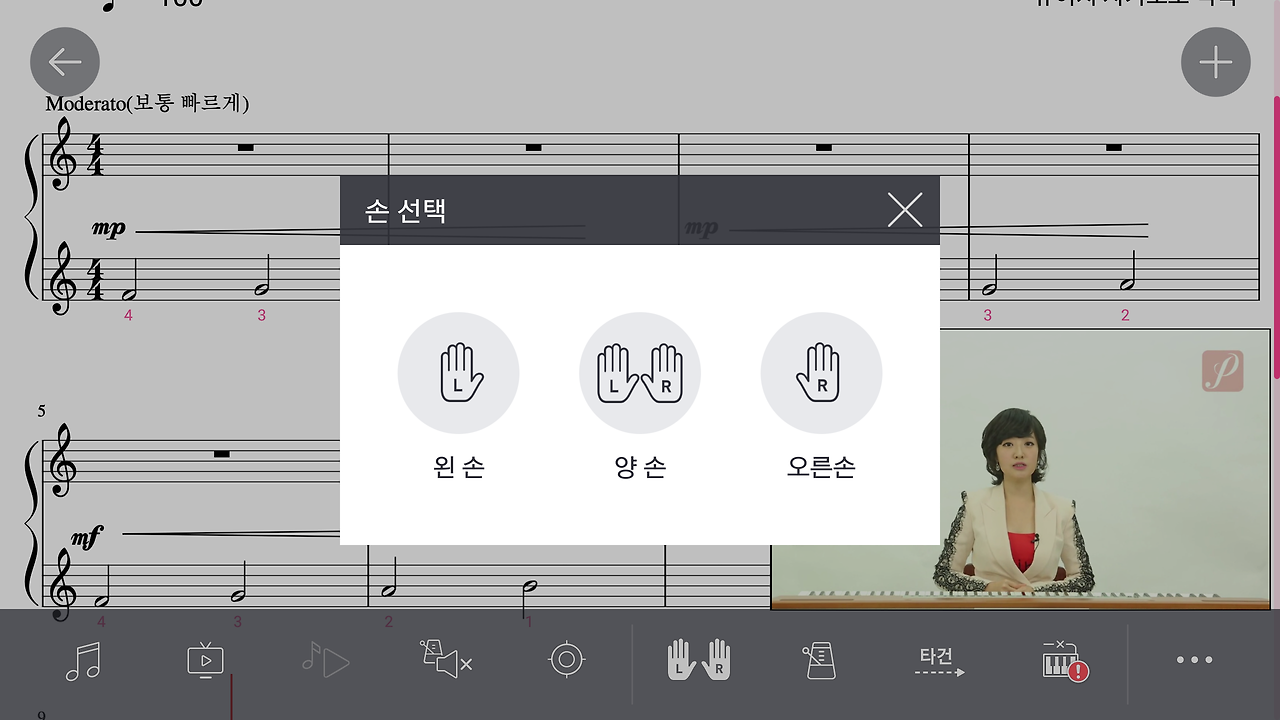
Task: Start the note playback icon
Action: (325, 661)
